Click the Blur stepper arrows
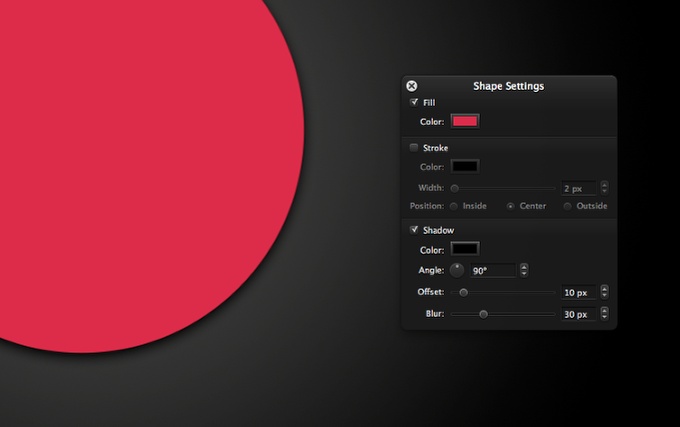Image resolution: width=680 pixels, height=427 pixels. [604, 314]
